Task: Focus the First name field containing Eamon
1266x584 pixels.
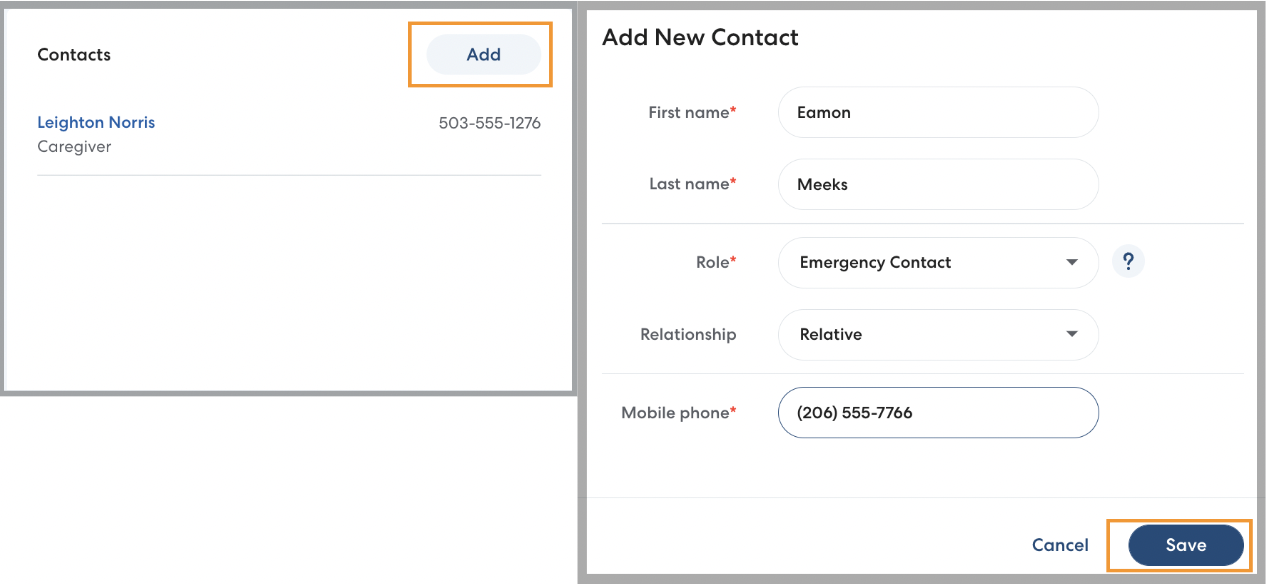Action: (x=937, y=113)
